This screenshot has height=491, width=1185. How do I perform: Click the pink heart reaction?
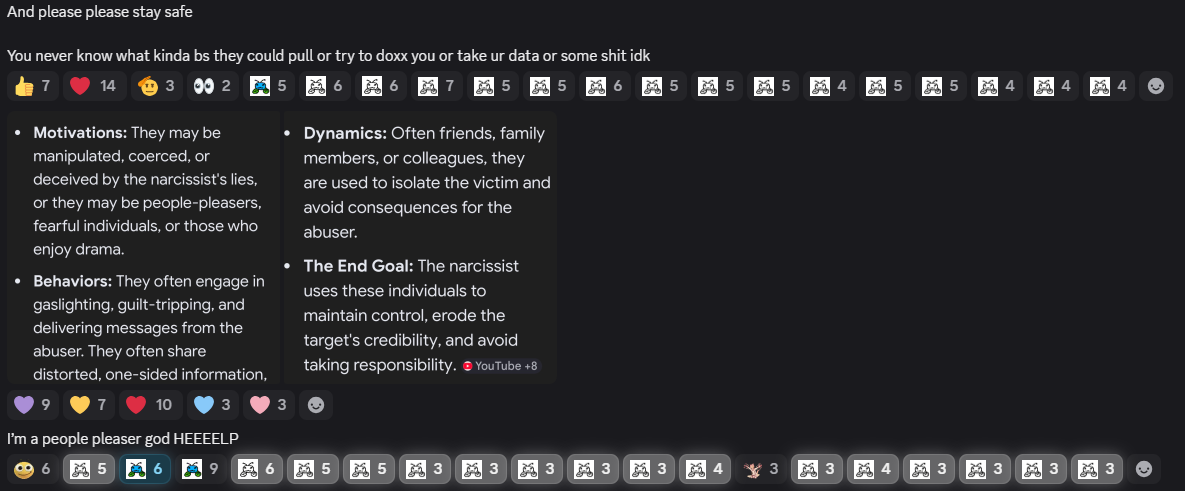[268, 405]
